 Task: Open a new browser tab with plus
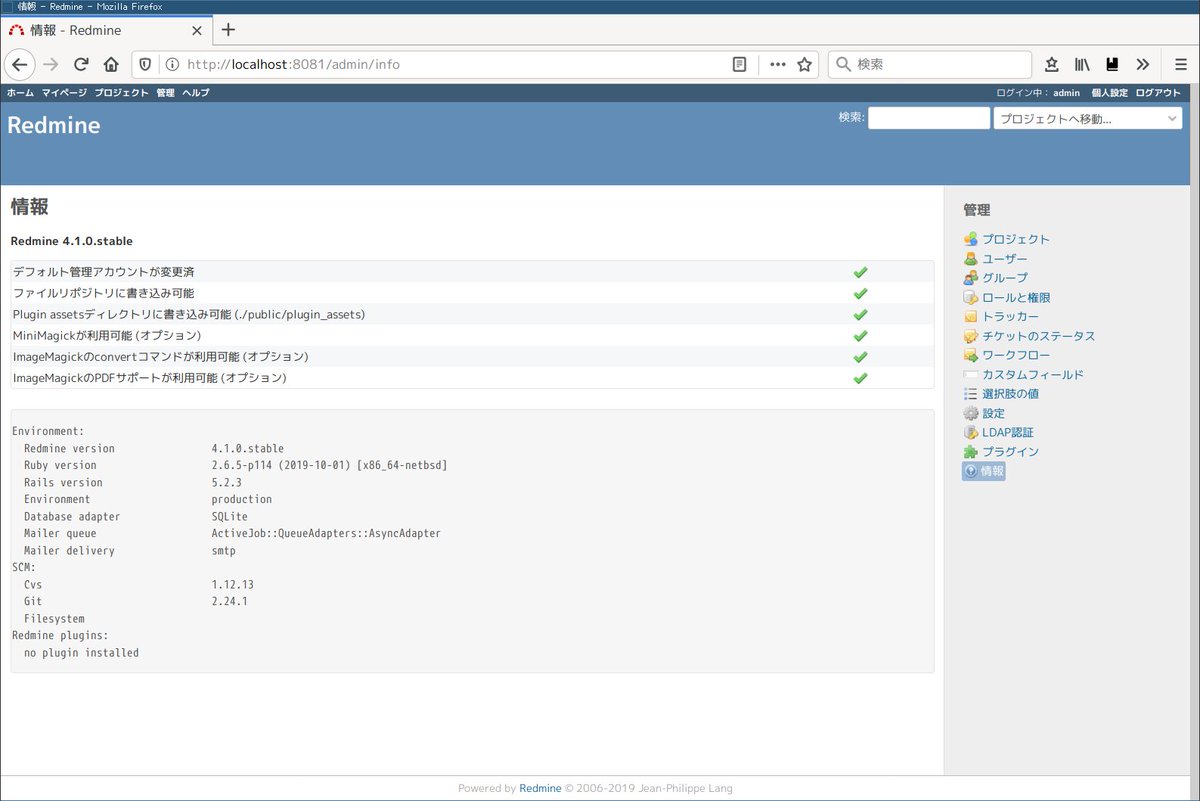point(228,29)
